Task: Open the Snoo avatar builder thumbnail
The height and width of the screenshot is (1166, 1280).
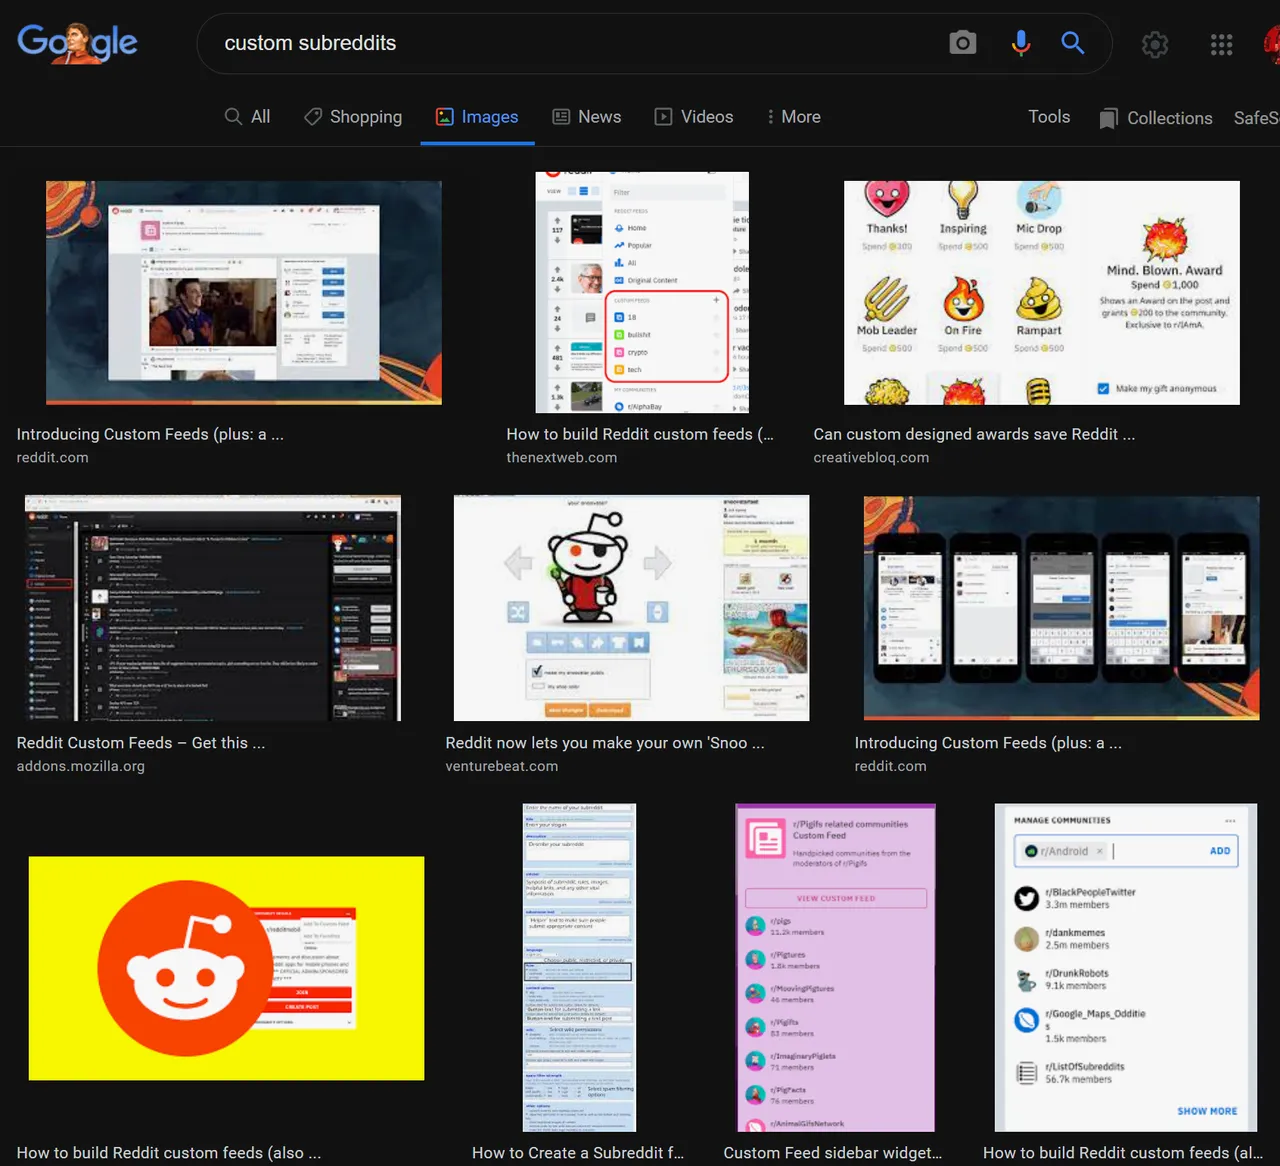Action: (x=632, y=608)
